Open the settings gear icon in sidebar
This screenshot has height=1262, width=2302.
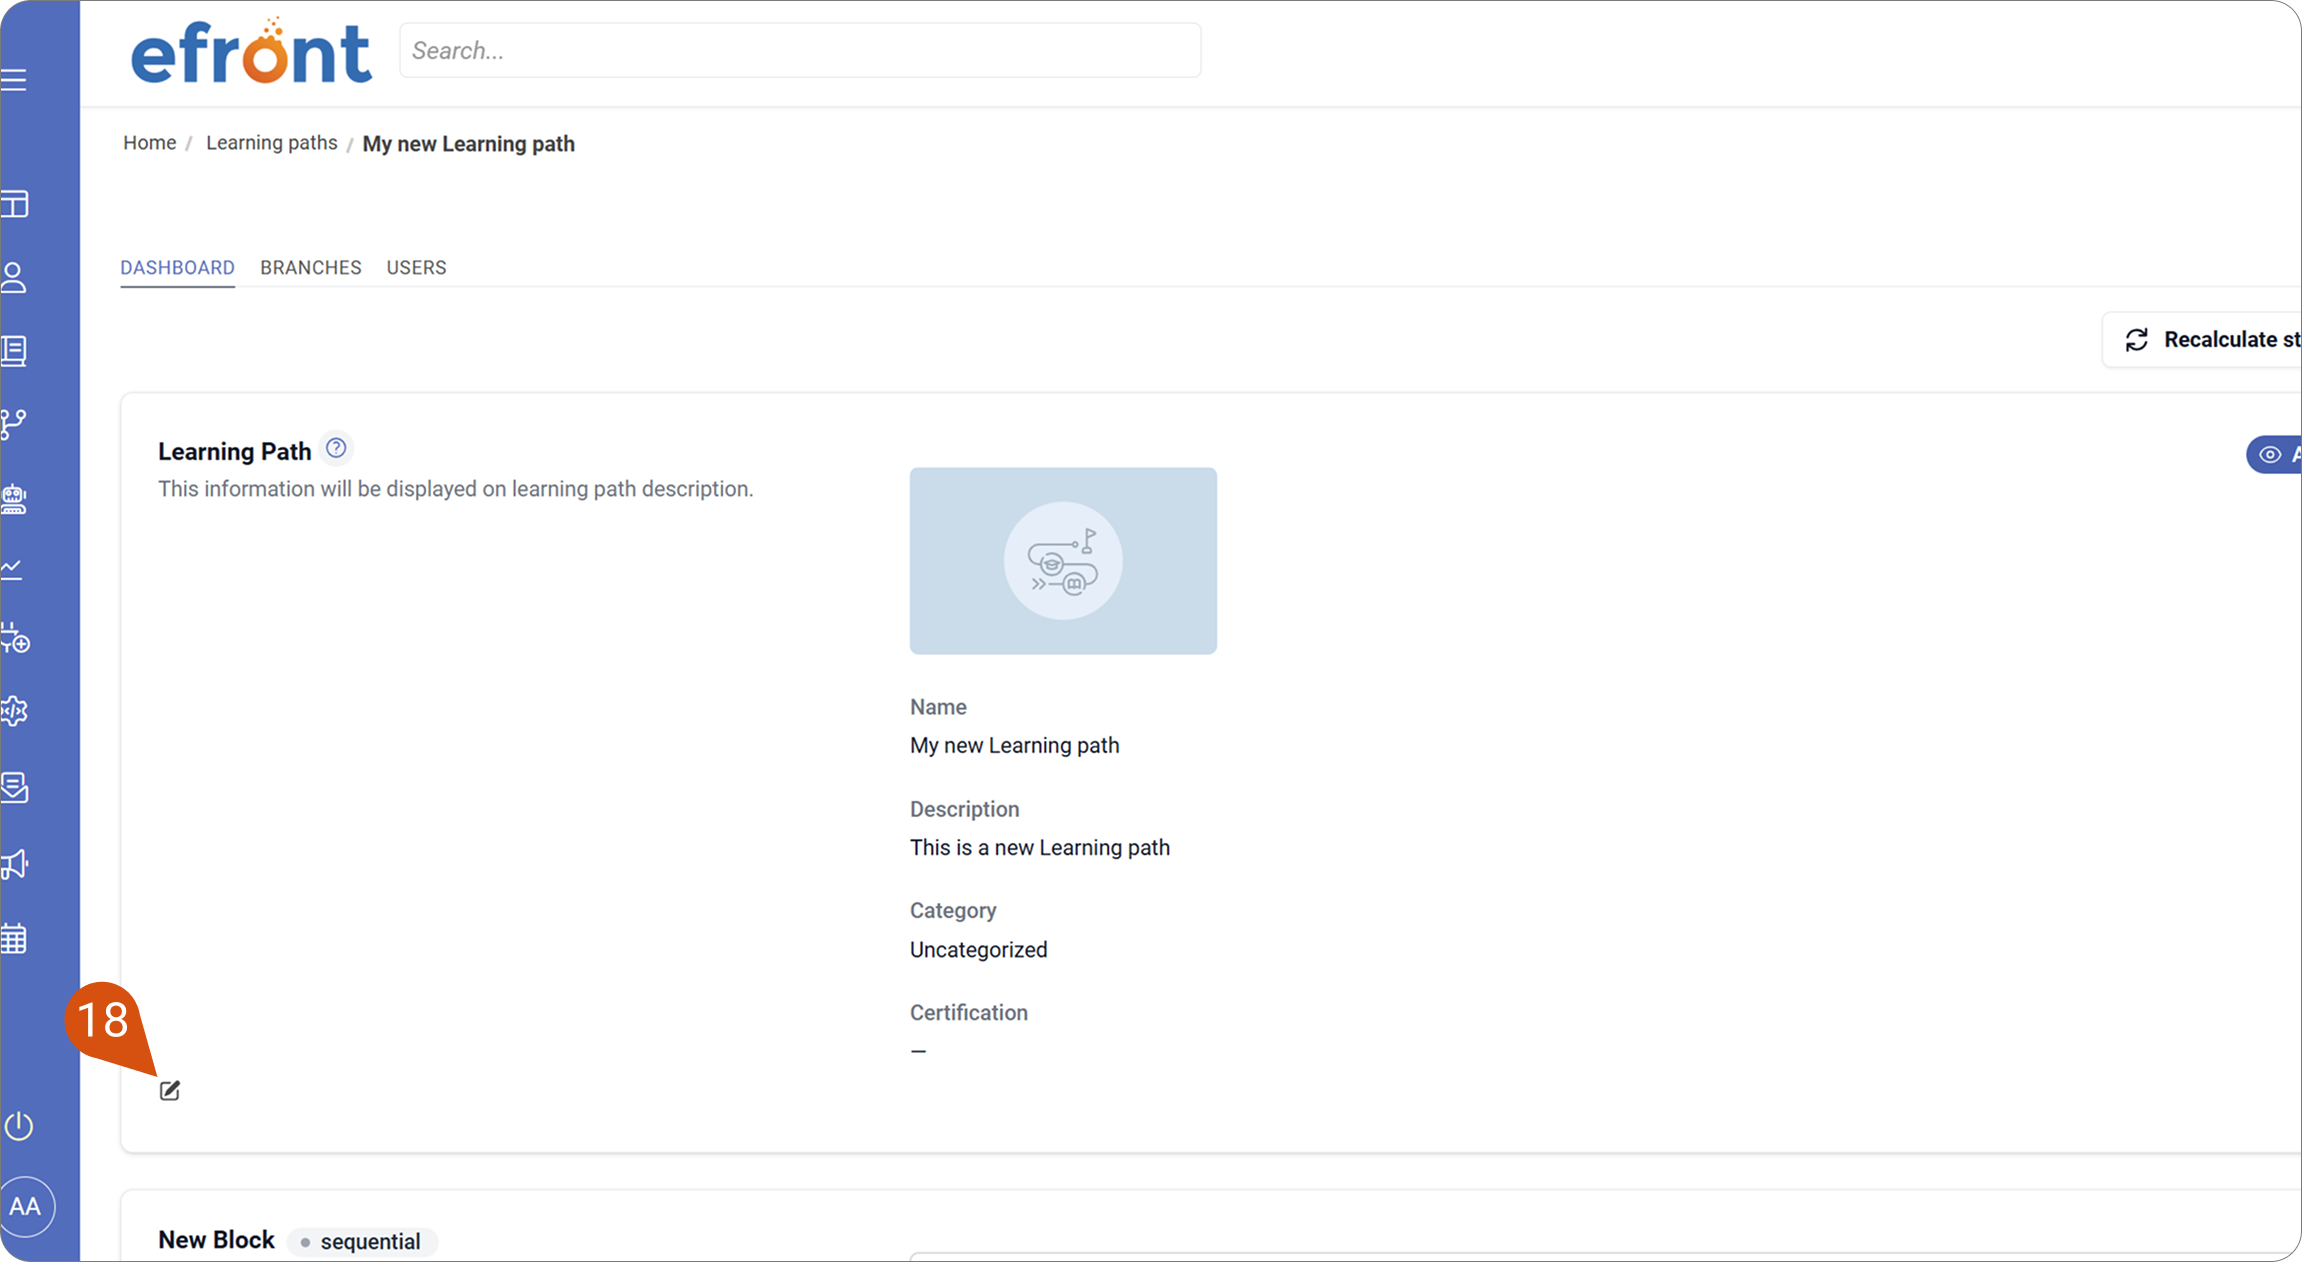coord(14,711)
